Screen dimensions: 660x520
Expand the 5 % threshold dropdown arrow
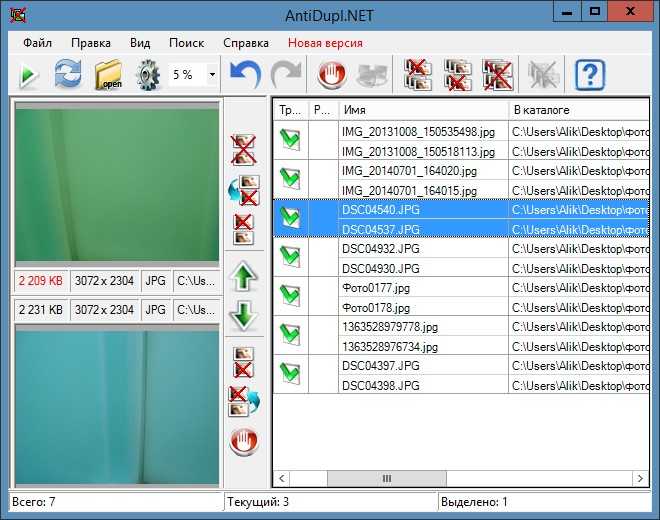pos(213,75)
